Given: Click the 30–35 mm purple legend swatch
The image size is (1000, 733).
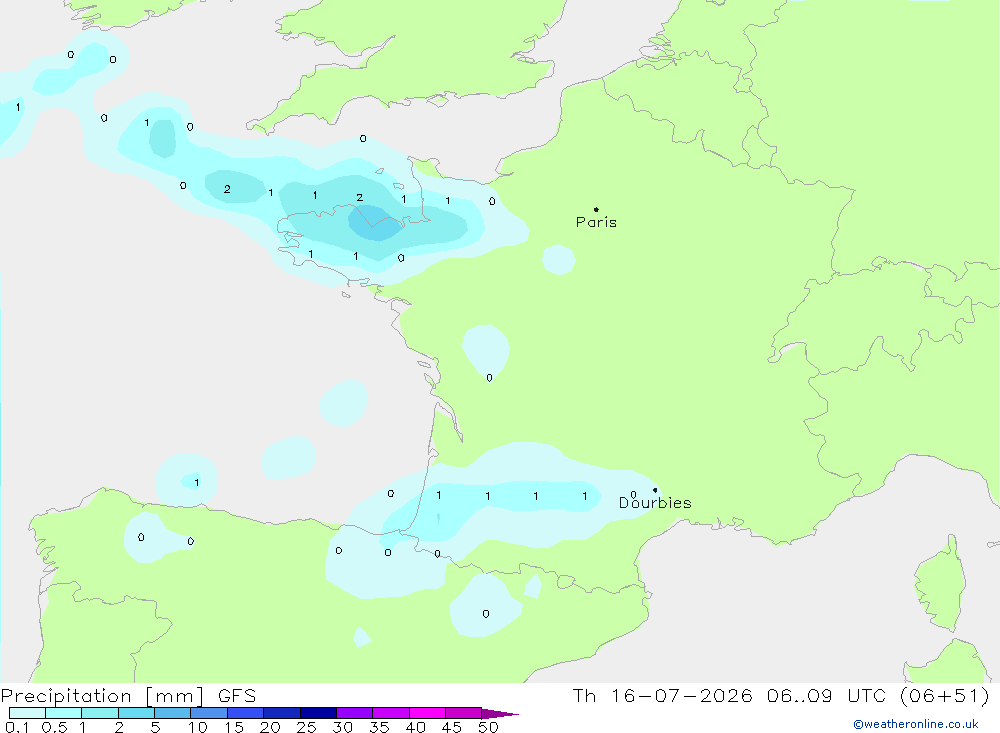Looking at the screenshot, I should tap(354, 713).
